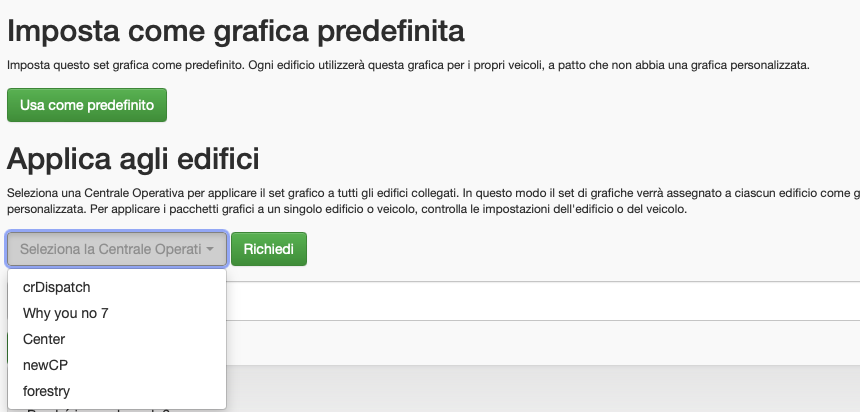Click the "Imposta come grafica predefinita" heading

[x=236, y=31]
